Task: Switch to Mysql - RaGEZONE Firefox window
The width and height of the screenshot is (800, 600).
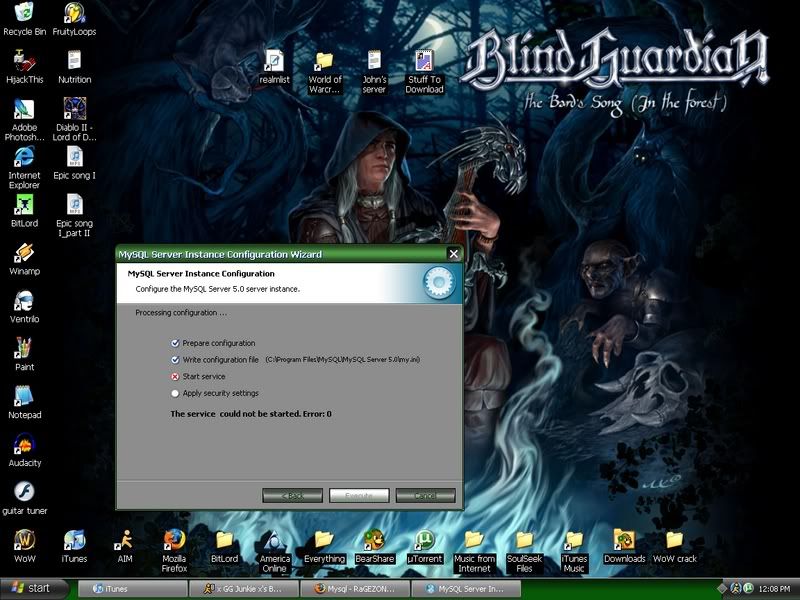Action: tap(355, 589)
